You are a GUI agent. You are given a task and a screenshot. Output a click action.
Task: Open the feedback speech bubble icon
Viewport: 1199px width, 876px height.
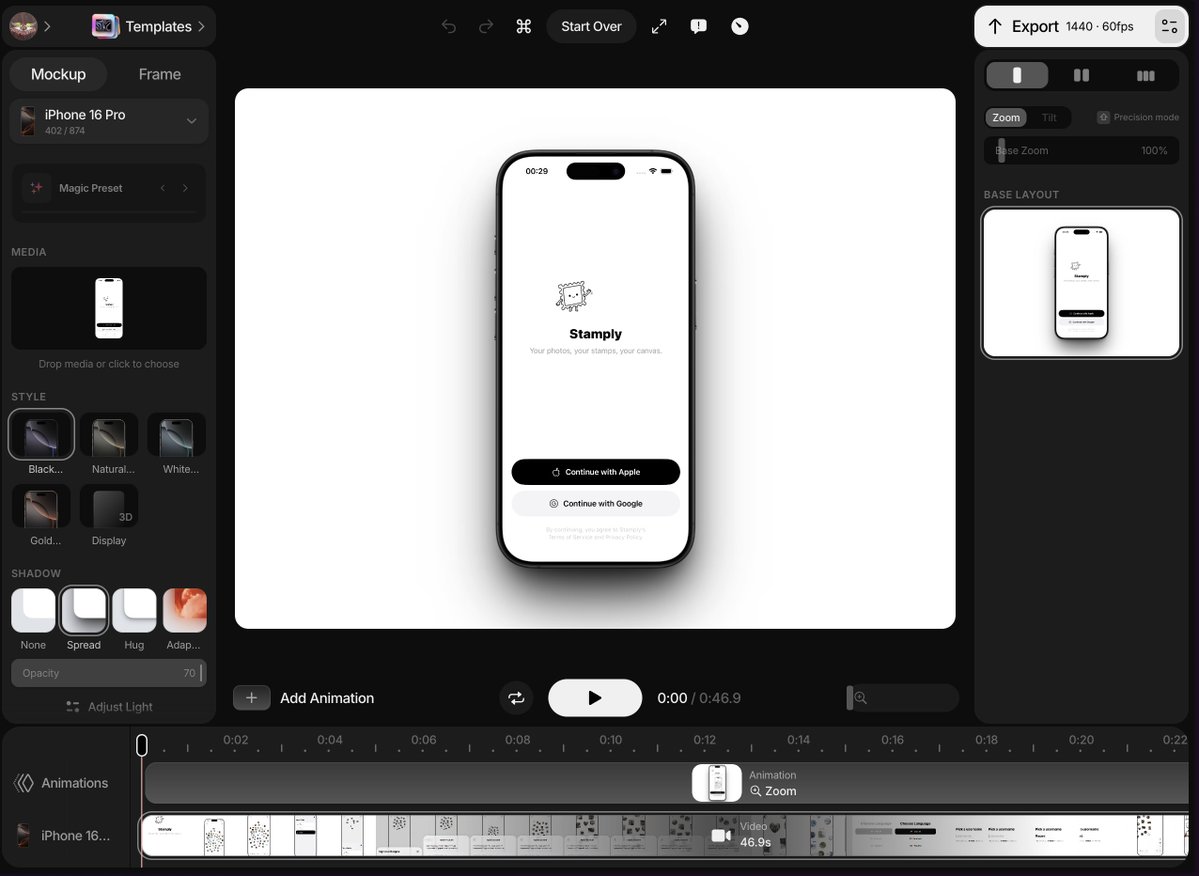point(698,27)
